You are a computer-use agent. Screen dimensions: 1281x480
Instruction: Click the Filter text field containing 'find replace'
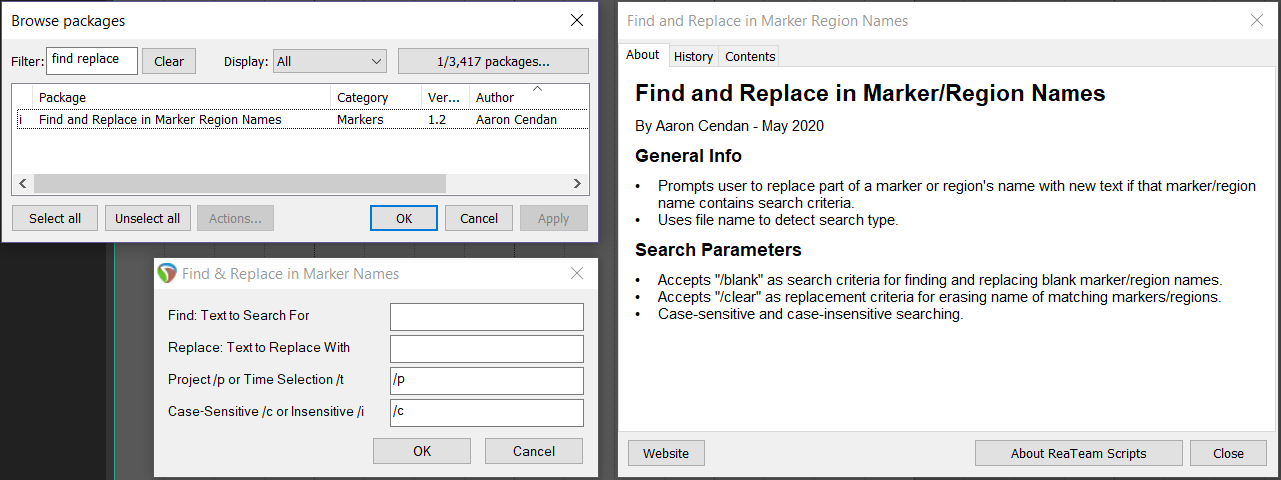pyautogui.click(x=92, y=60)
